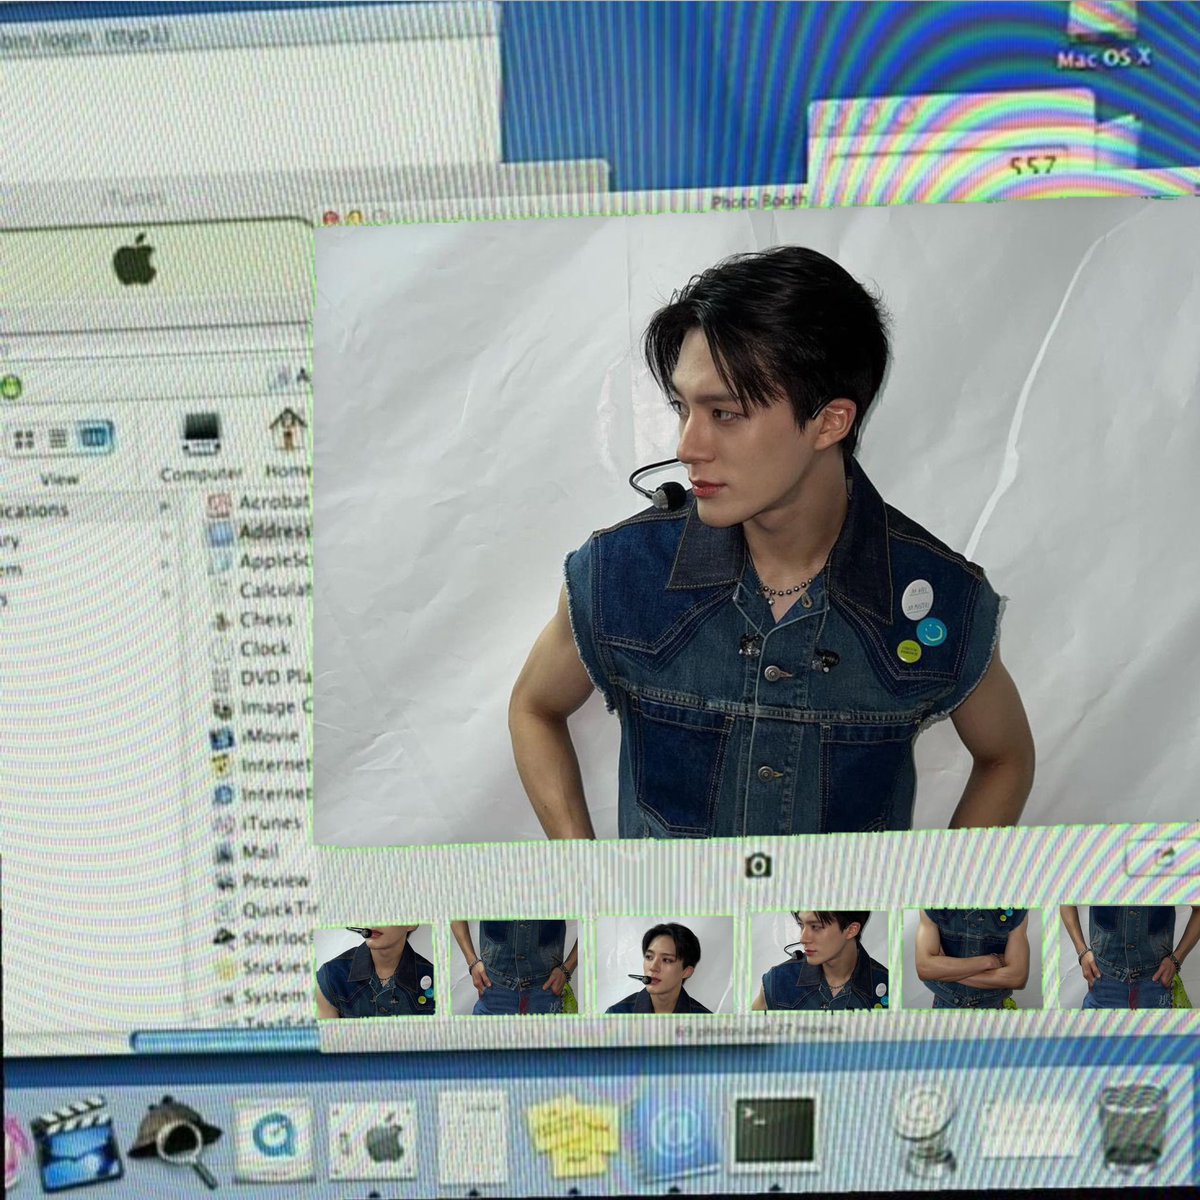Click the green zoom button in Finder window
Image resolution: width=1200 pixels, height=1200 pixels.
pyautogui.click(x=11, y=386)
